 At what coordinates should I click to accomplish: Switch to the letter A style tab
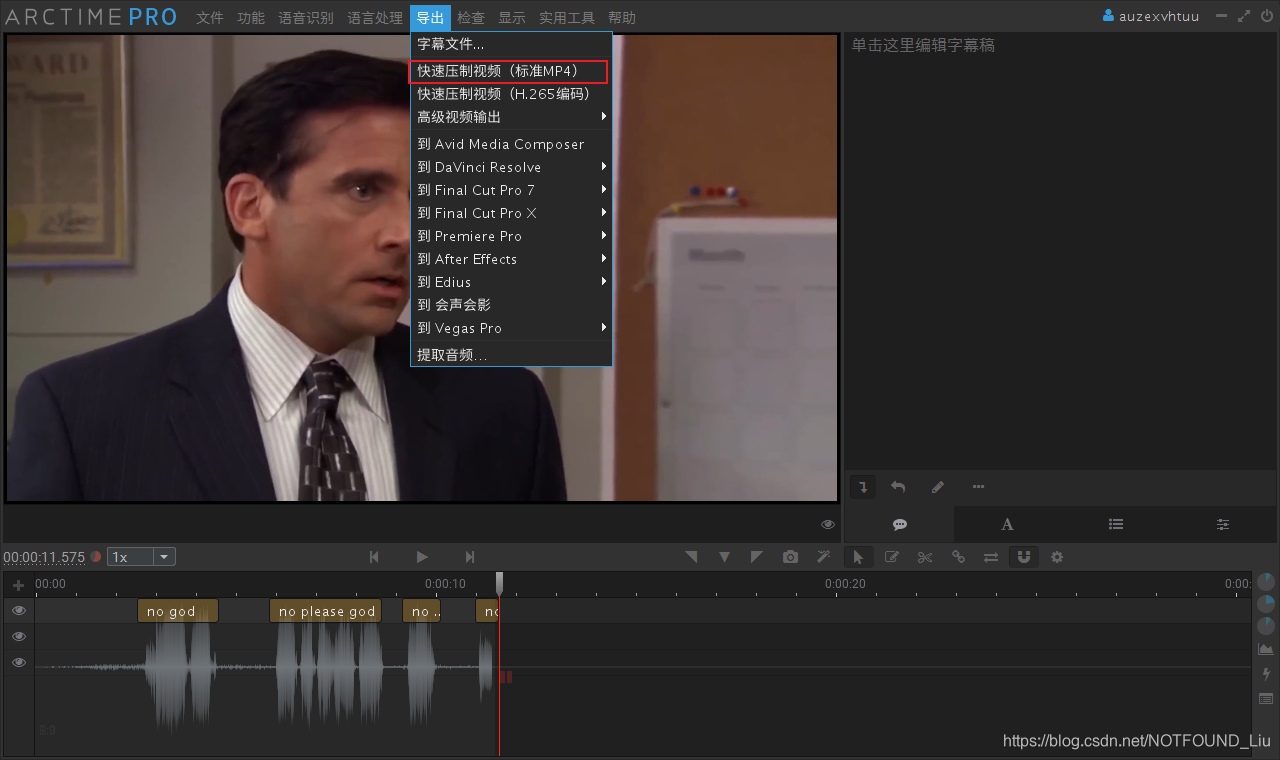(x=1008, y=524)
